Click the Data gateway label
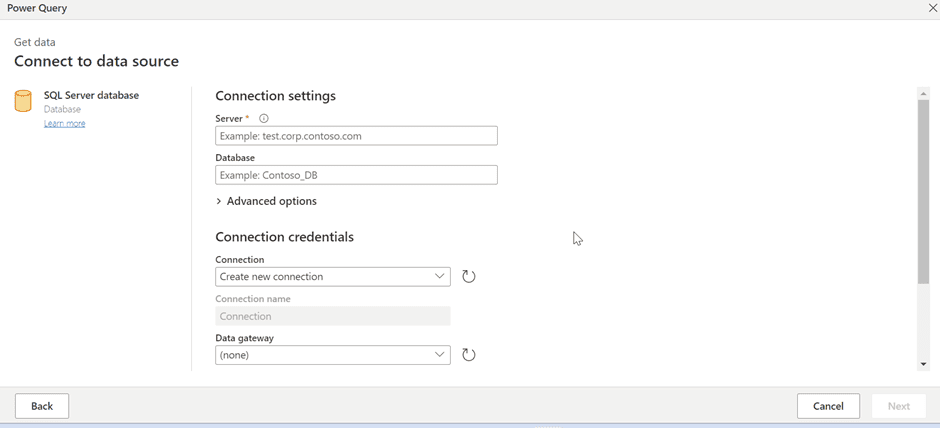 click(244, 338)
